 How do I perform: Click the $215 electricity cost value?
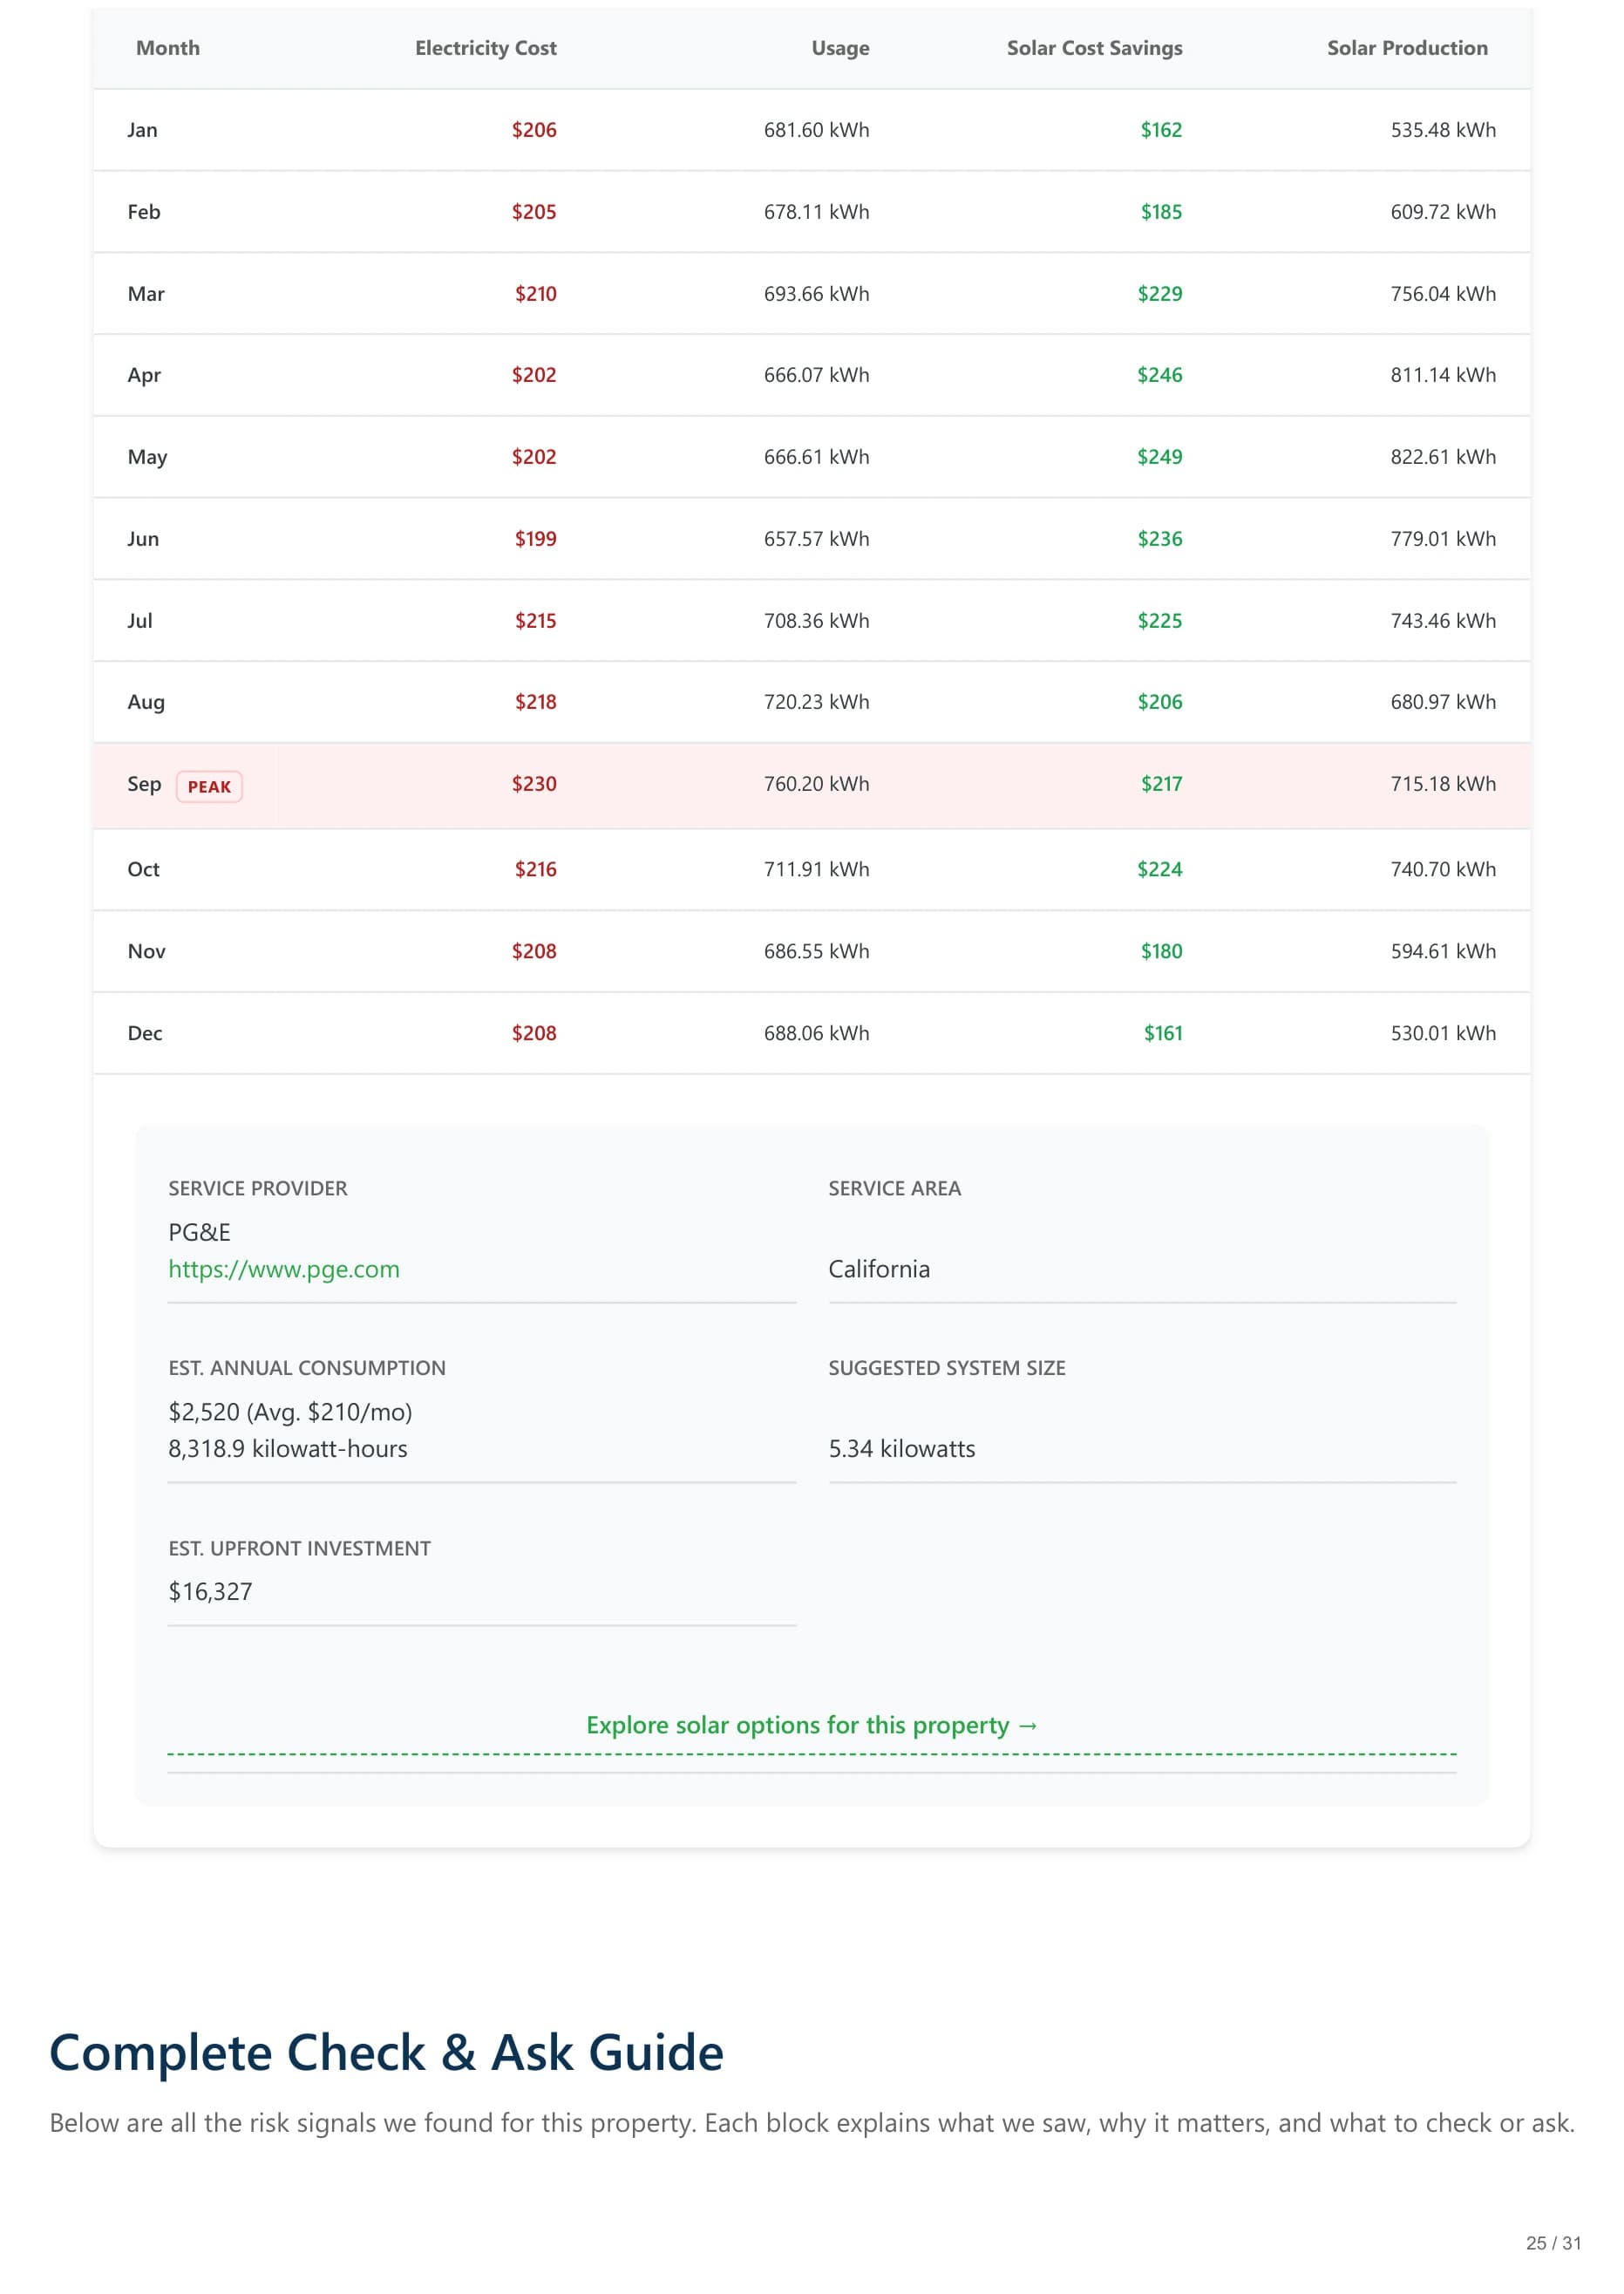[535, 621]
